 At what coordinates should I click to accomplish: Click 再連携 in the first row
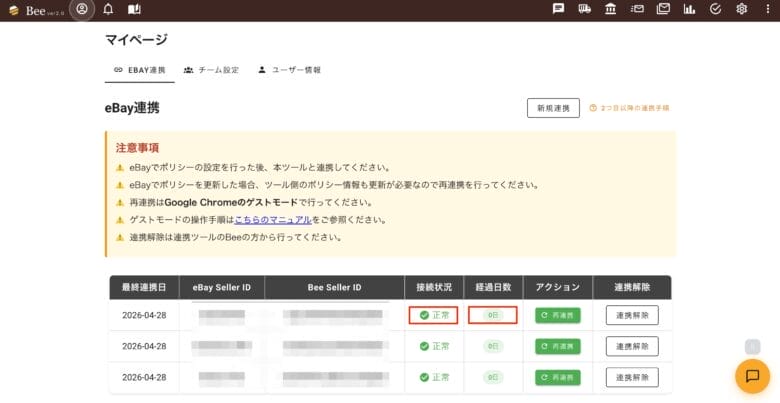(558, 315)
